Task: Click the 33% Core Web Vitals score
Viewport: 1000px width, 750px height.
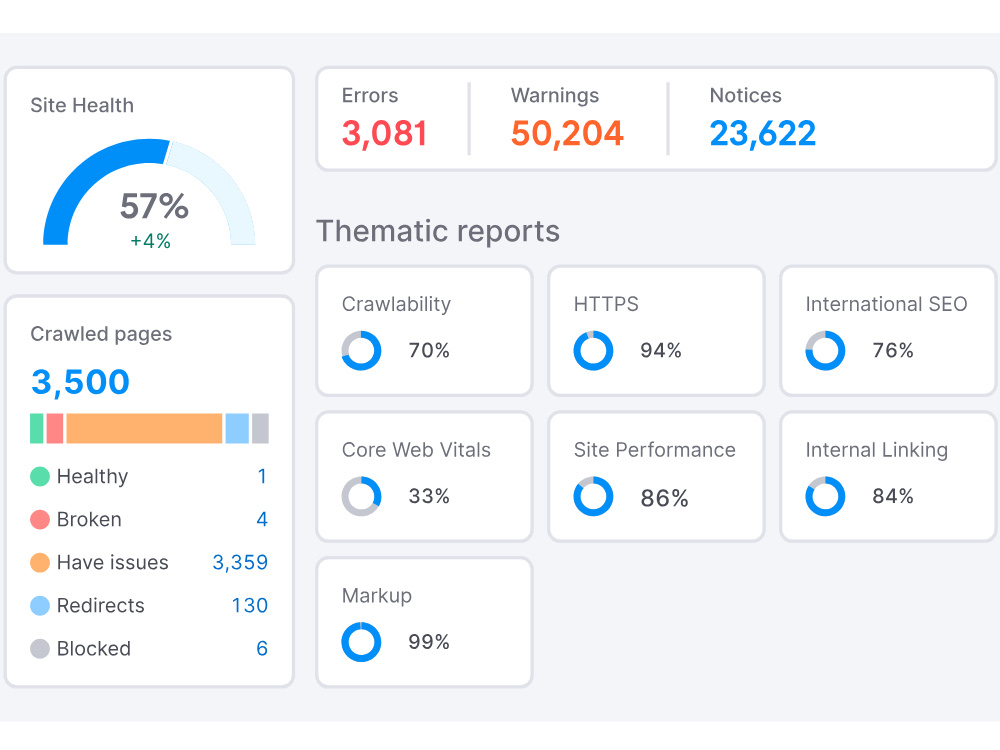Action: [429, 496]
